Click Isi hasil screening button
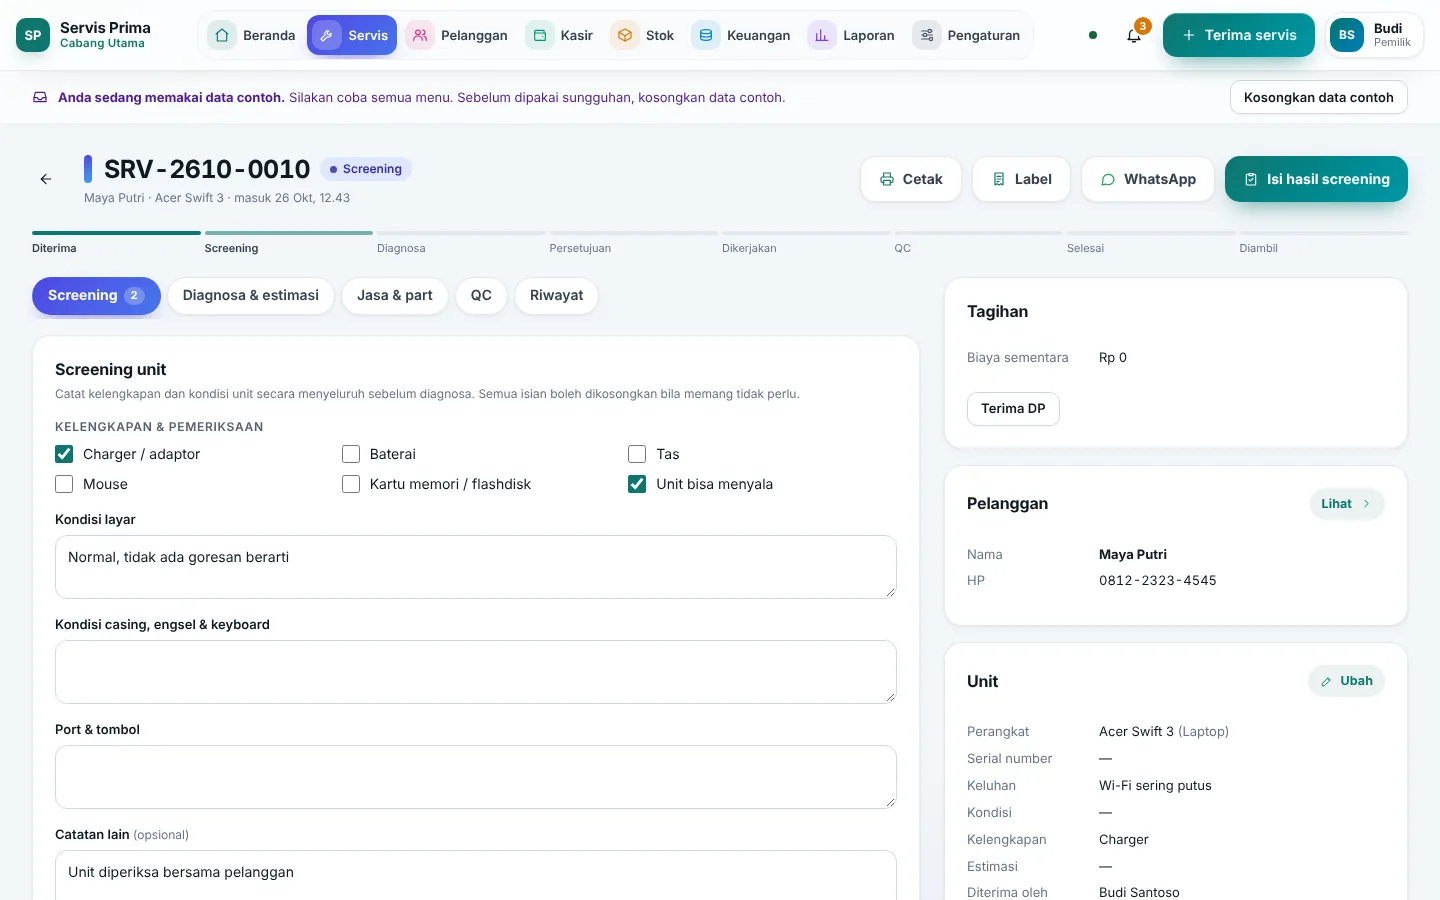 pyautogui.click(x=1316, y=179)
